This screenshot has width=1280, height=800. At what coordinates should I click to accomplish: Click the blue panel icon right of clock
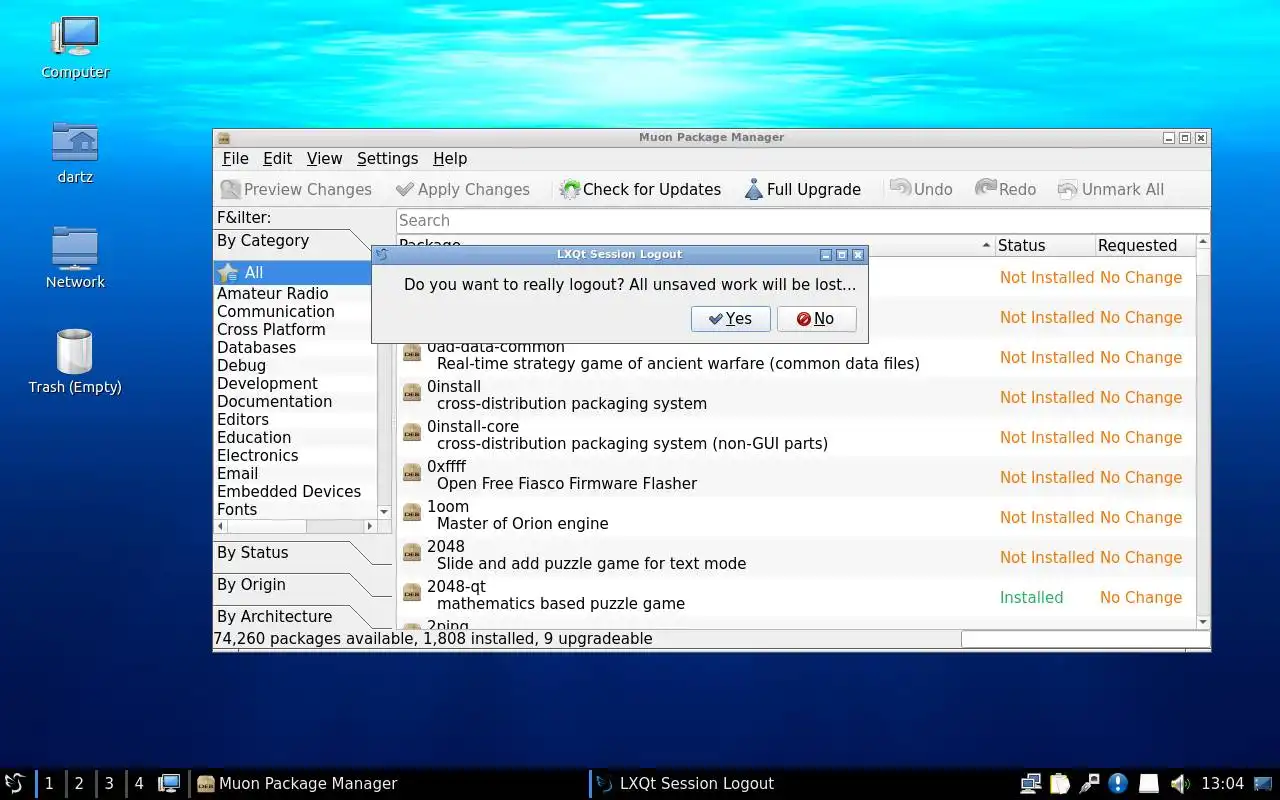[x=1264, y=783]
